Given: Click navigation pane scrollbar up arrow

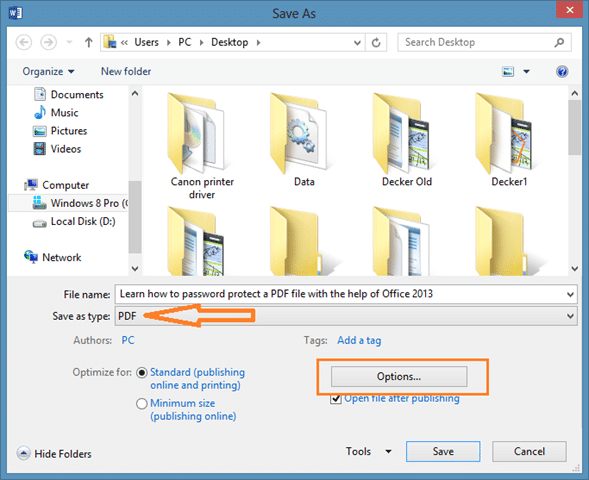Looking at the screenshot, I should [x=135, y=93].
